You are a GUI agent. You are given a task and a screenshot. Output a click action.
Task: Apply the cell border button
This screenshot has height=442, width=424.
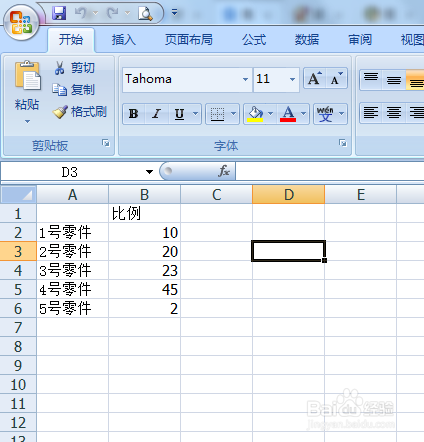pyautogui.click(x=217, y=114)
